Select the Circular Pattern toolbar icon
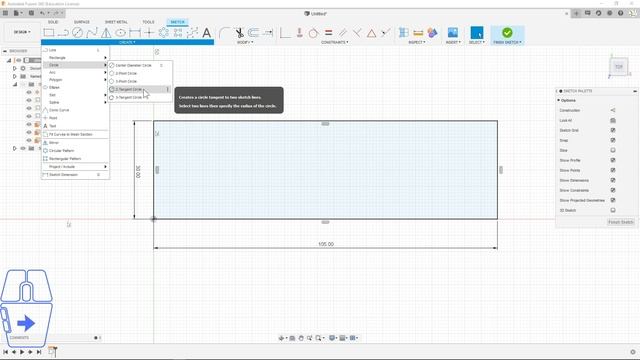The width and height of the screenshot is (640, 360). (x=164, y=33)
